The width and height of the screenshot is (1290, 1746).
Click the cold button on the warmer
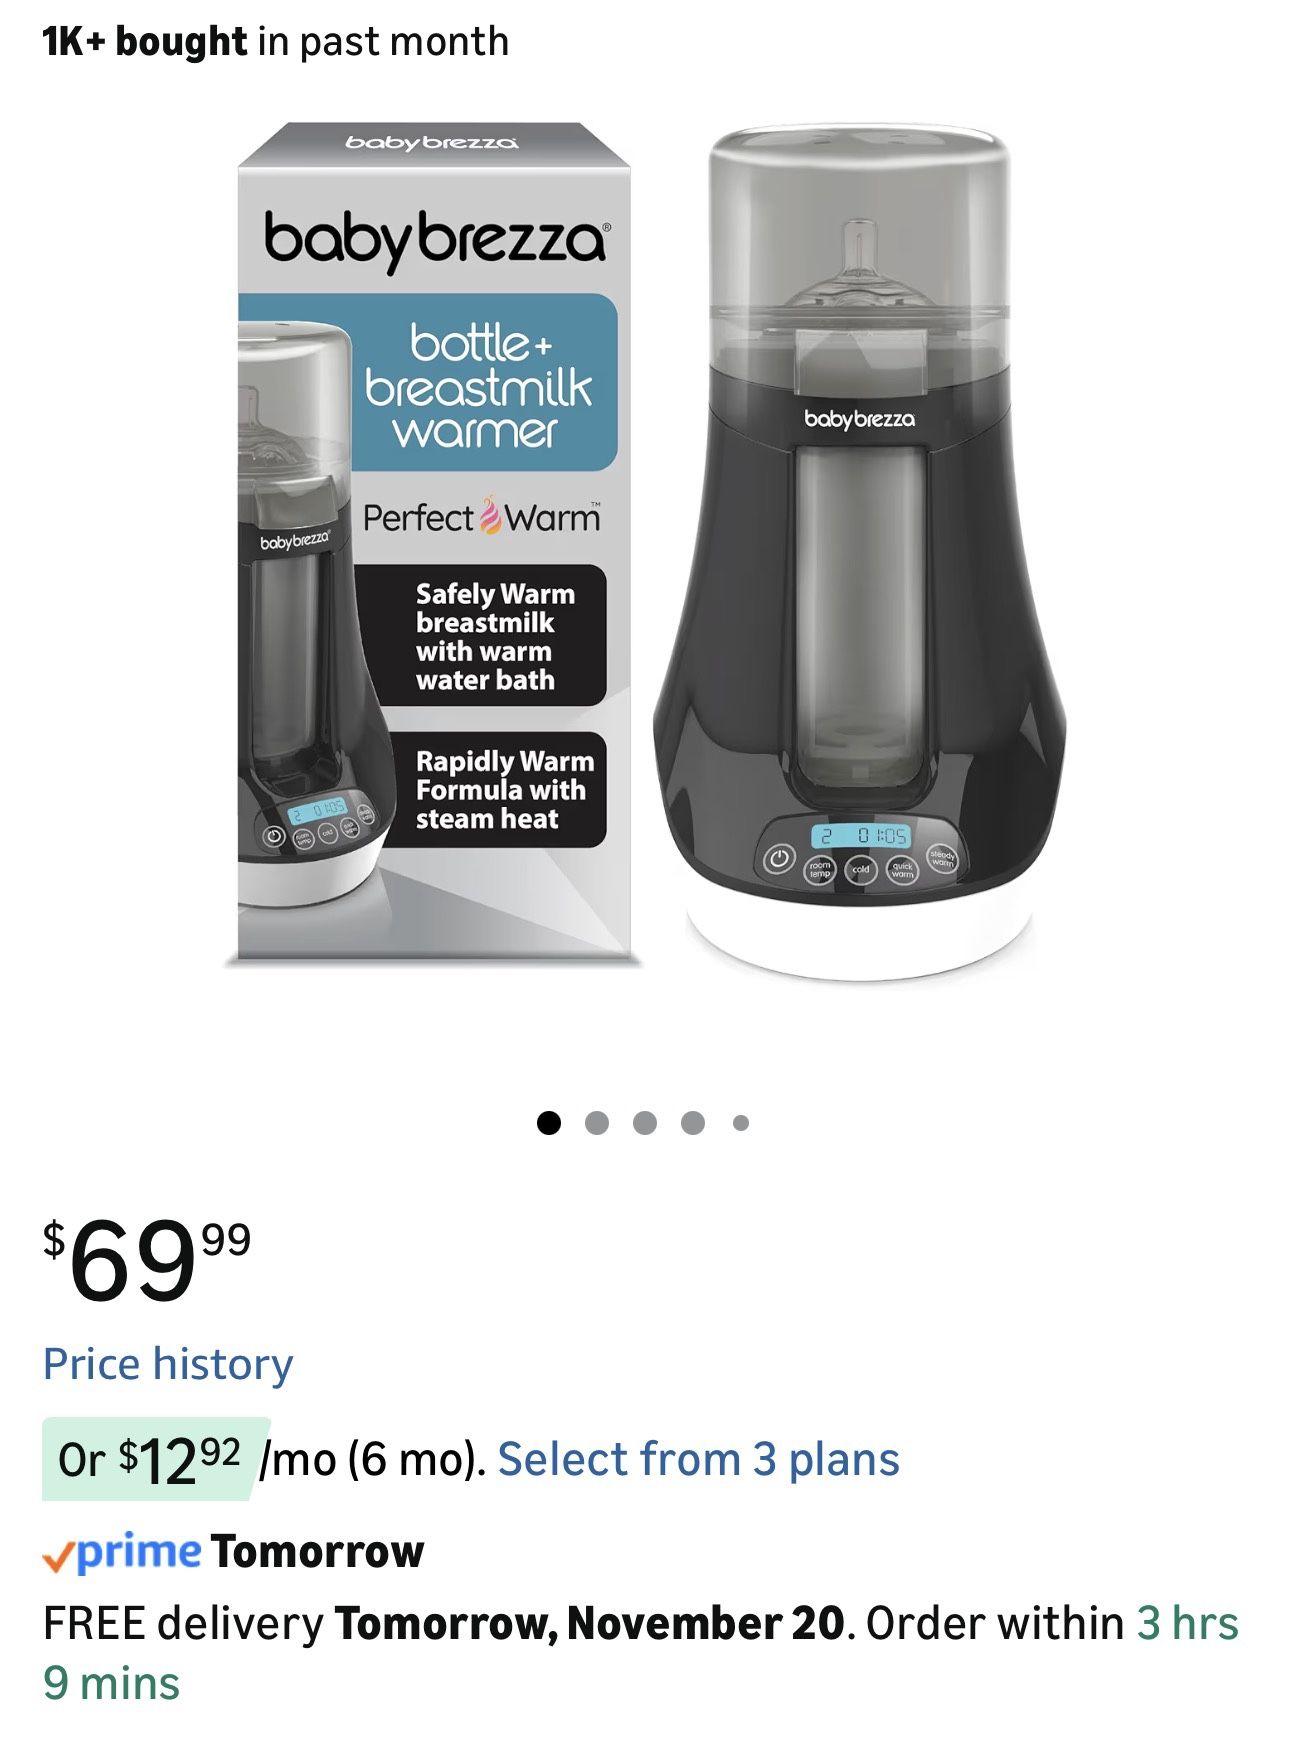pos(861,870)
